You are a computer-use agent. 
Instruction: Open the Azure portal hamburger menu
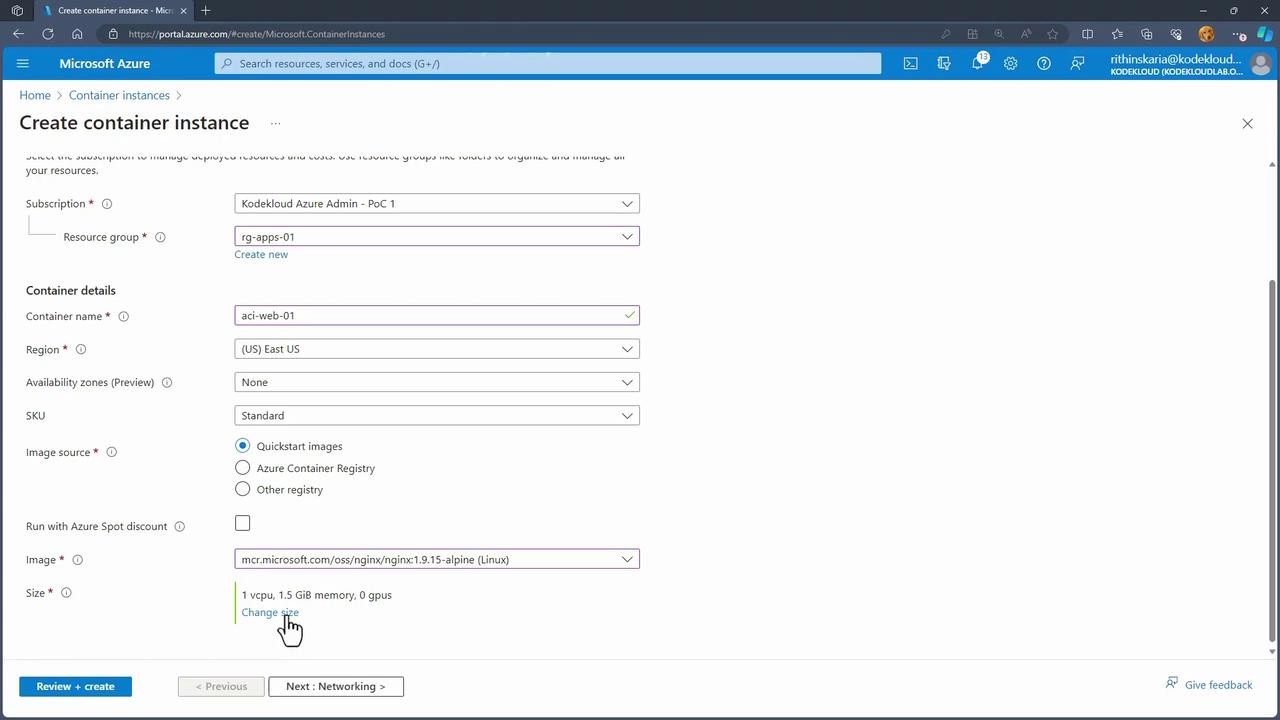[x=23, y=63]
